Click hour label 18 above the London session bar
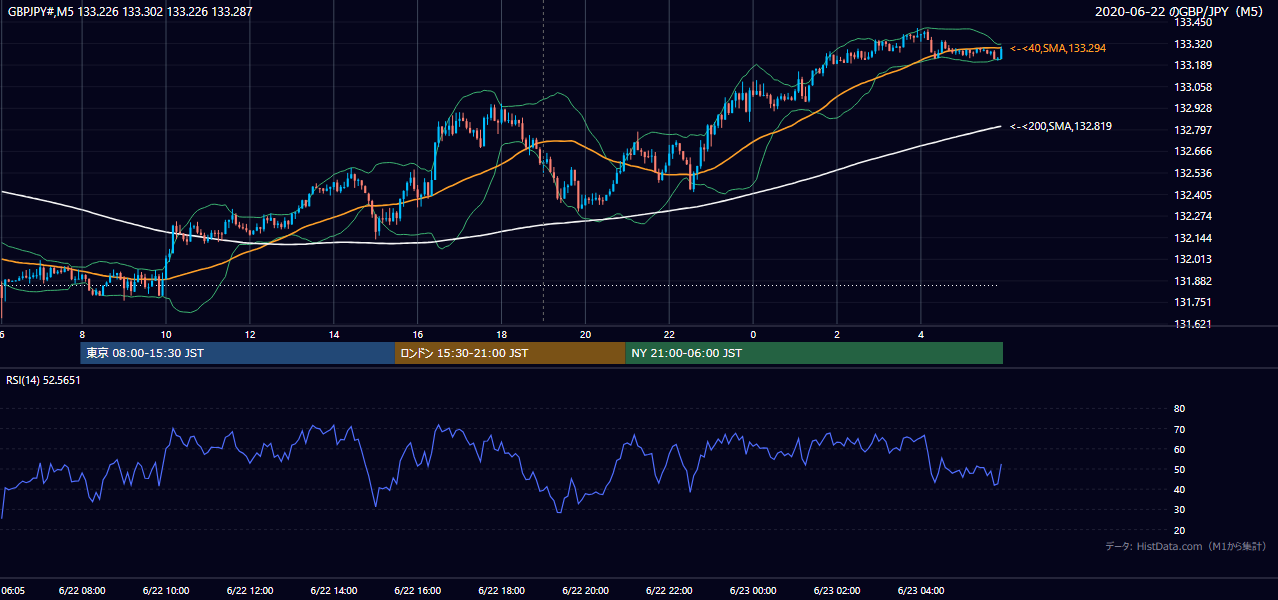The width and height of the screenshot is (1278, 600). click(502, 334)
